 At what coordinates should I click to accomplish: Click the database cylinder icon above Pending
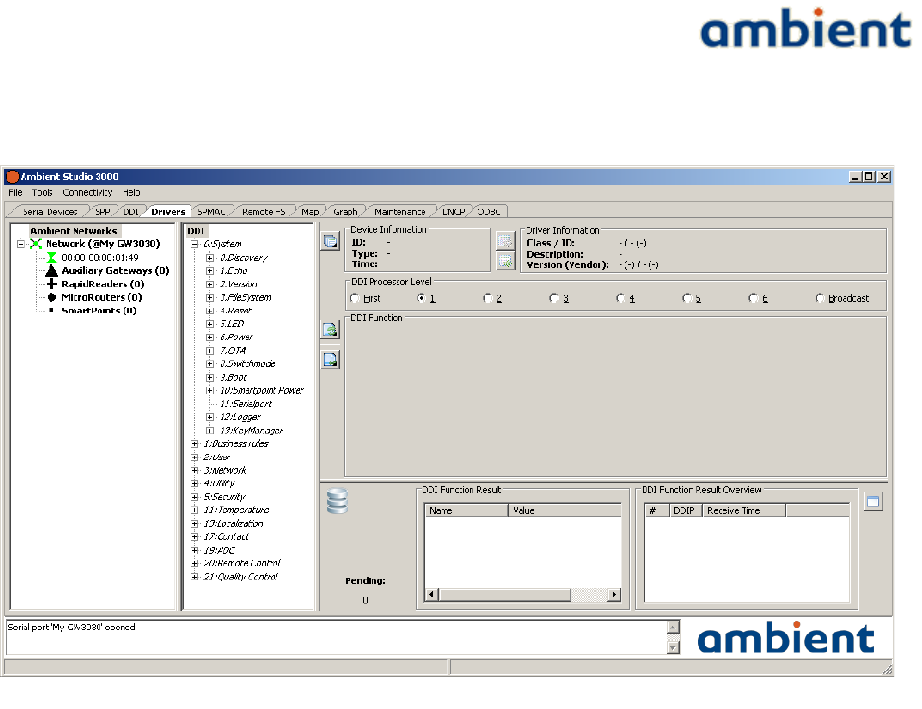tap(338, 501)
